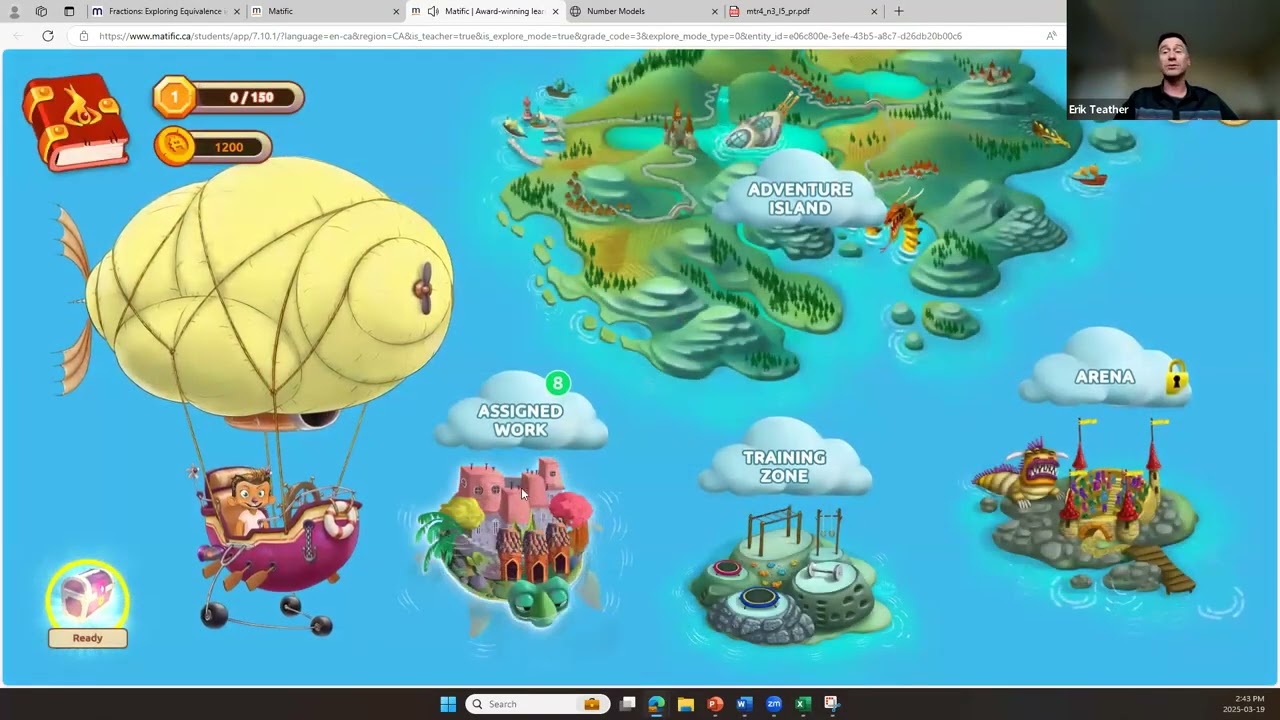The height and width of the screenshot is (720, 1280).
Task: Click the site info padlock icon
Action: click(84, 36)
